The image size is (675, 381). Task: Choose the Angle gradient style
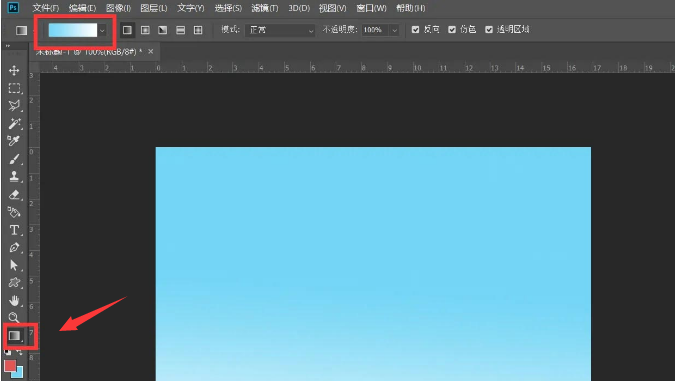tap(163, 30)
